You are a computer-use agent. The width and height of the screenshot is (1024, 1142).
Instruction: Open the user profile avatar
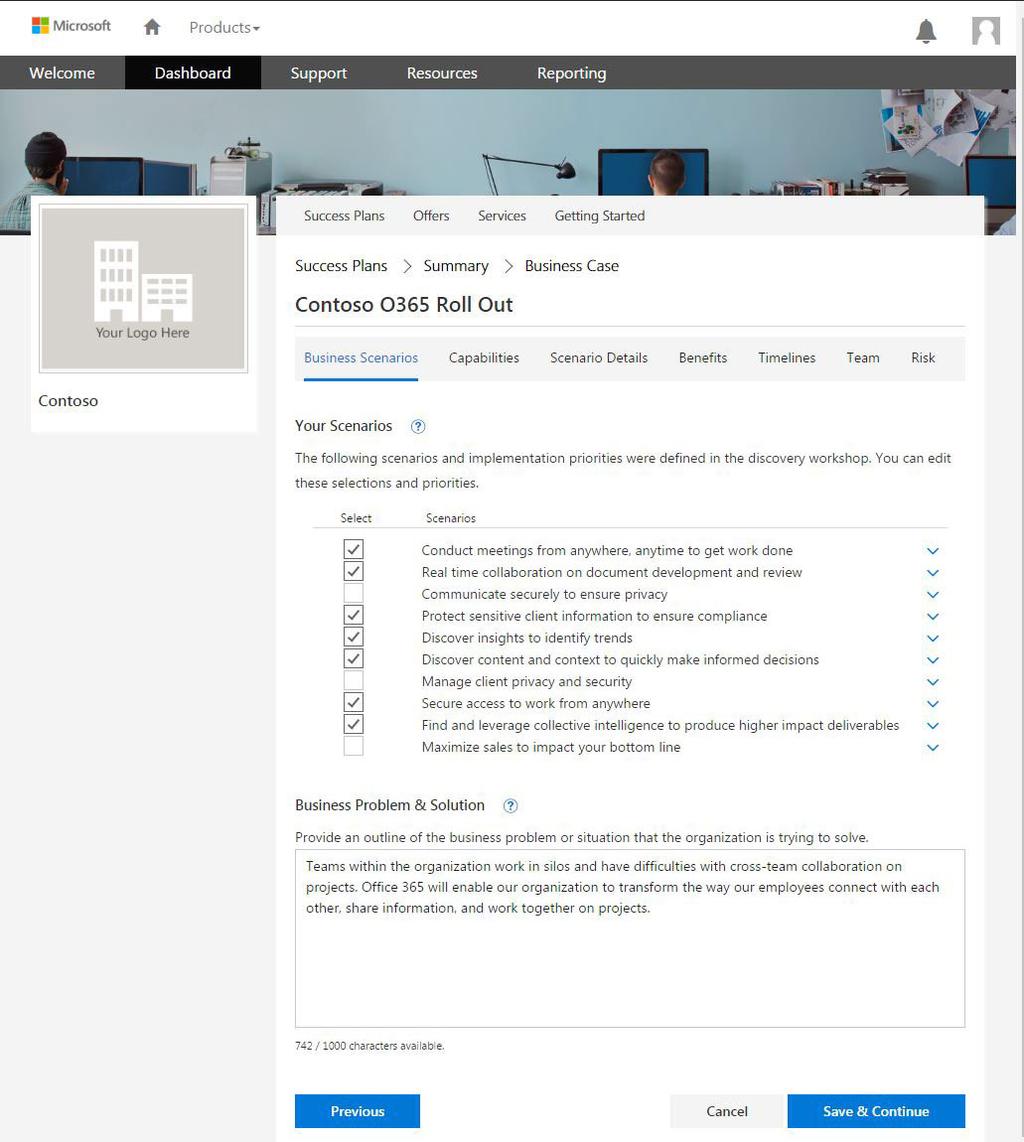[x=985, y=31]
